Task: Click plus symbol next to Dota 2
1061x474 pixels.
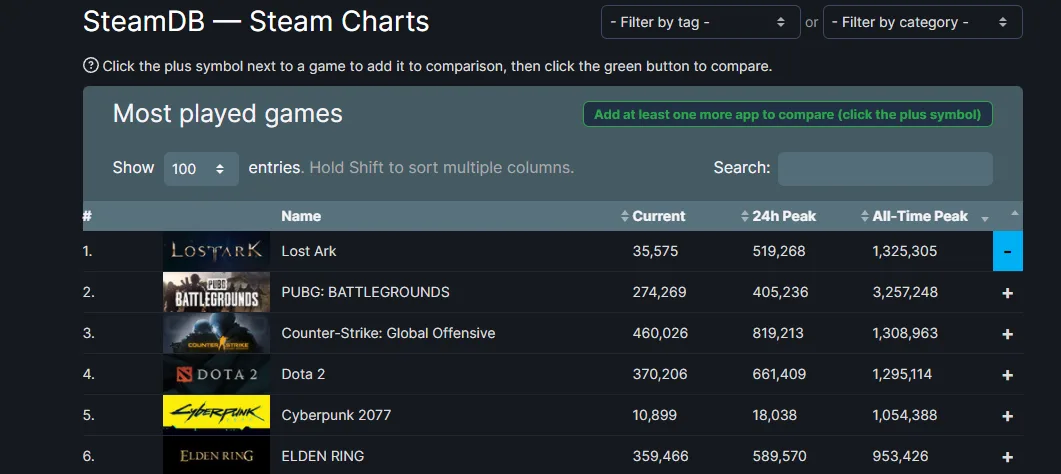Action: point(1007,375)
